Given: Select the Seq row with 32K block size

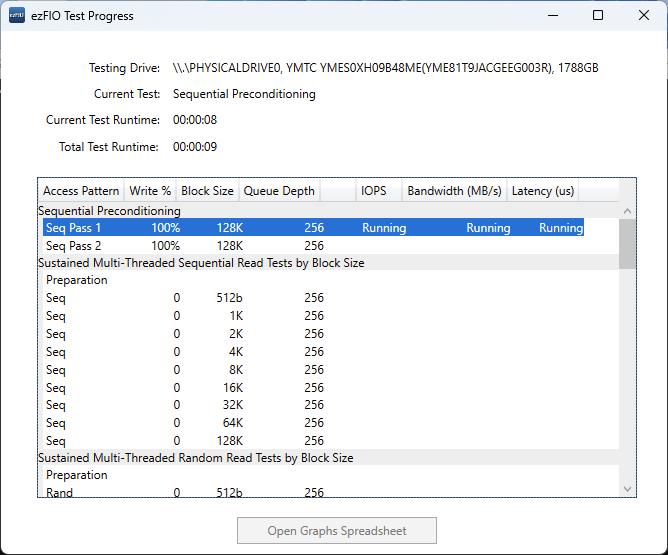Looking at the screenshot, I should coord(313,405).
